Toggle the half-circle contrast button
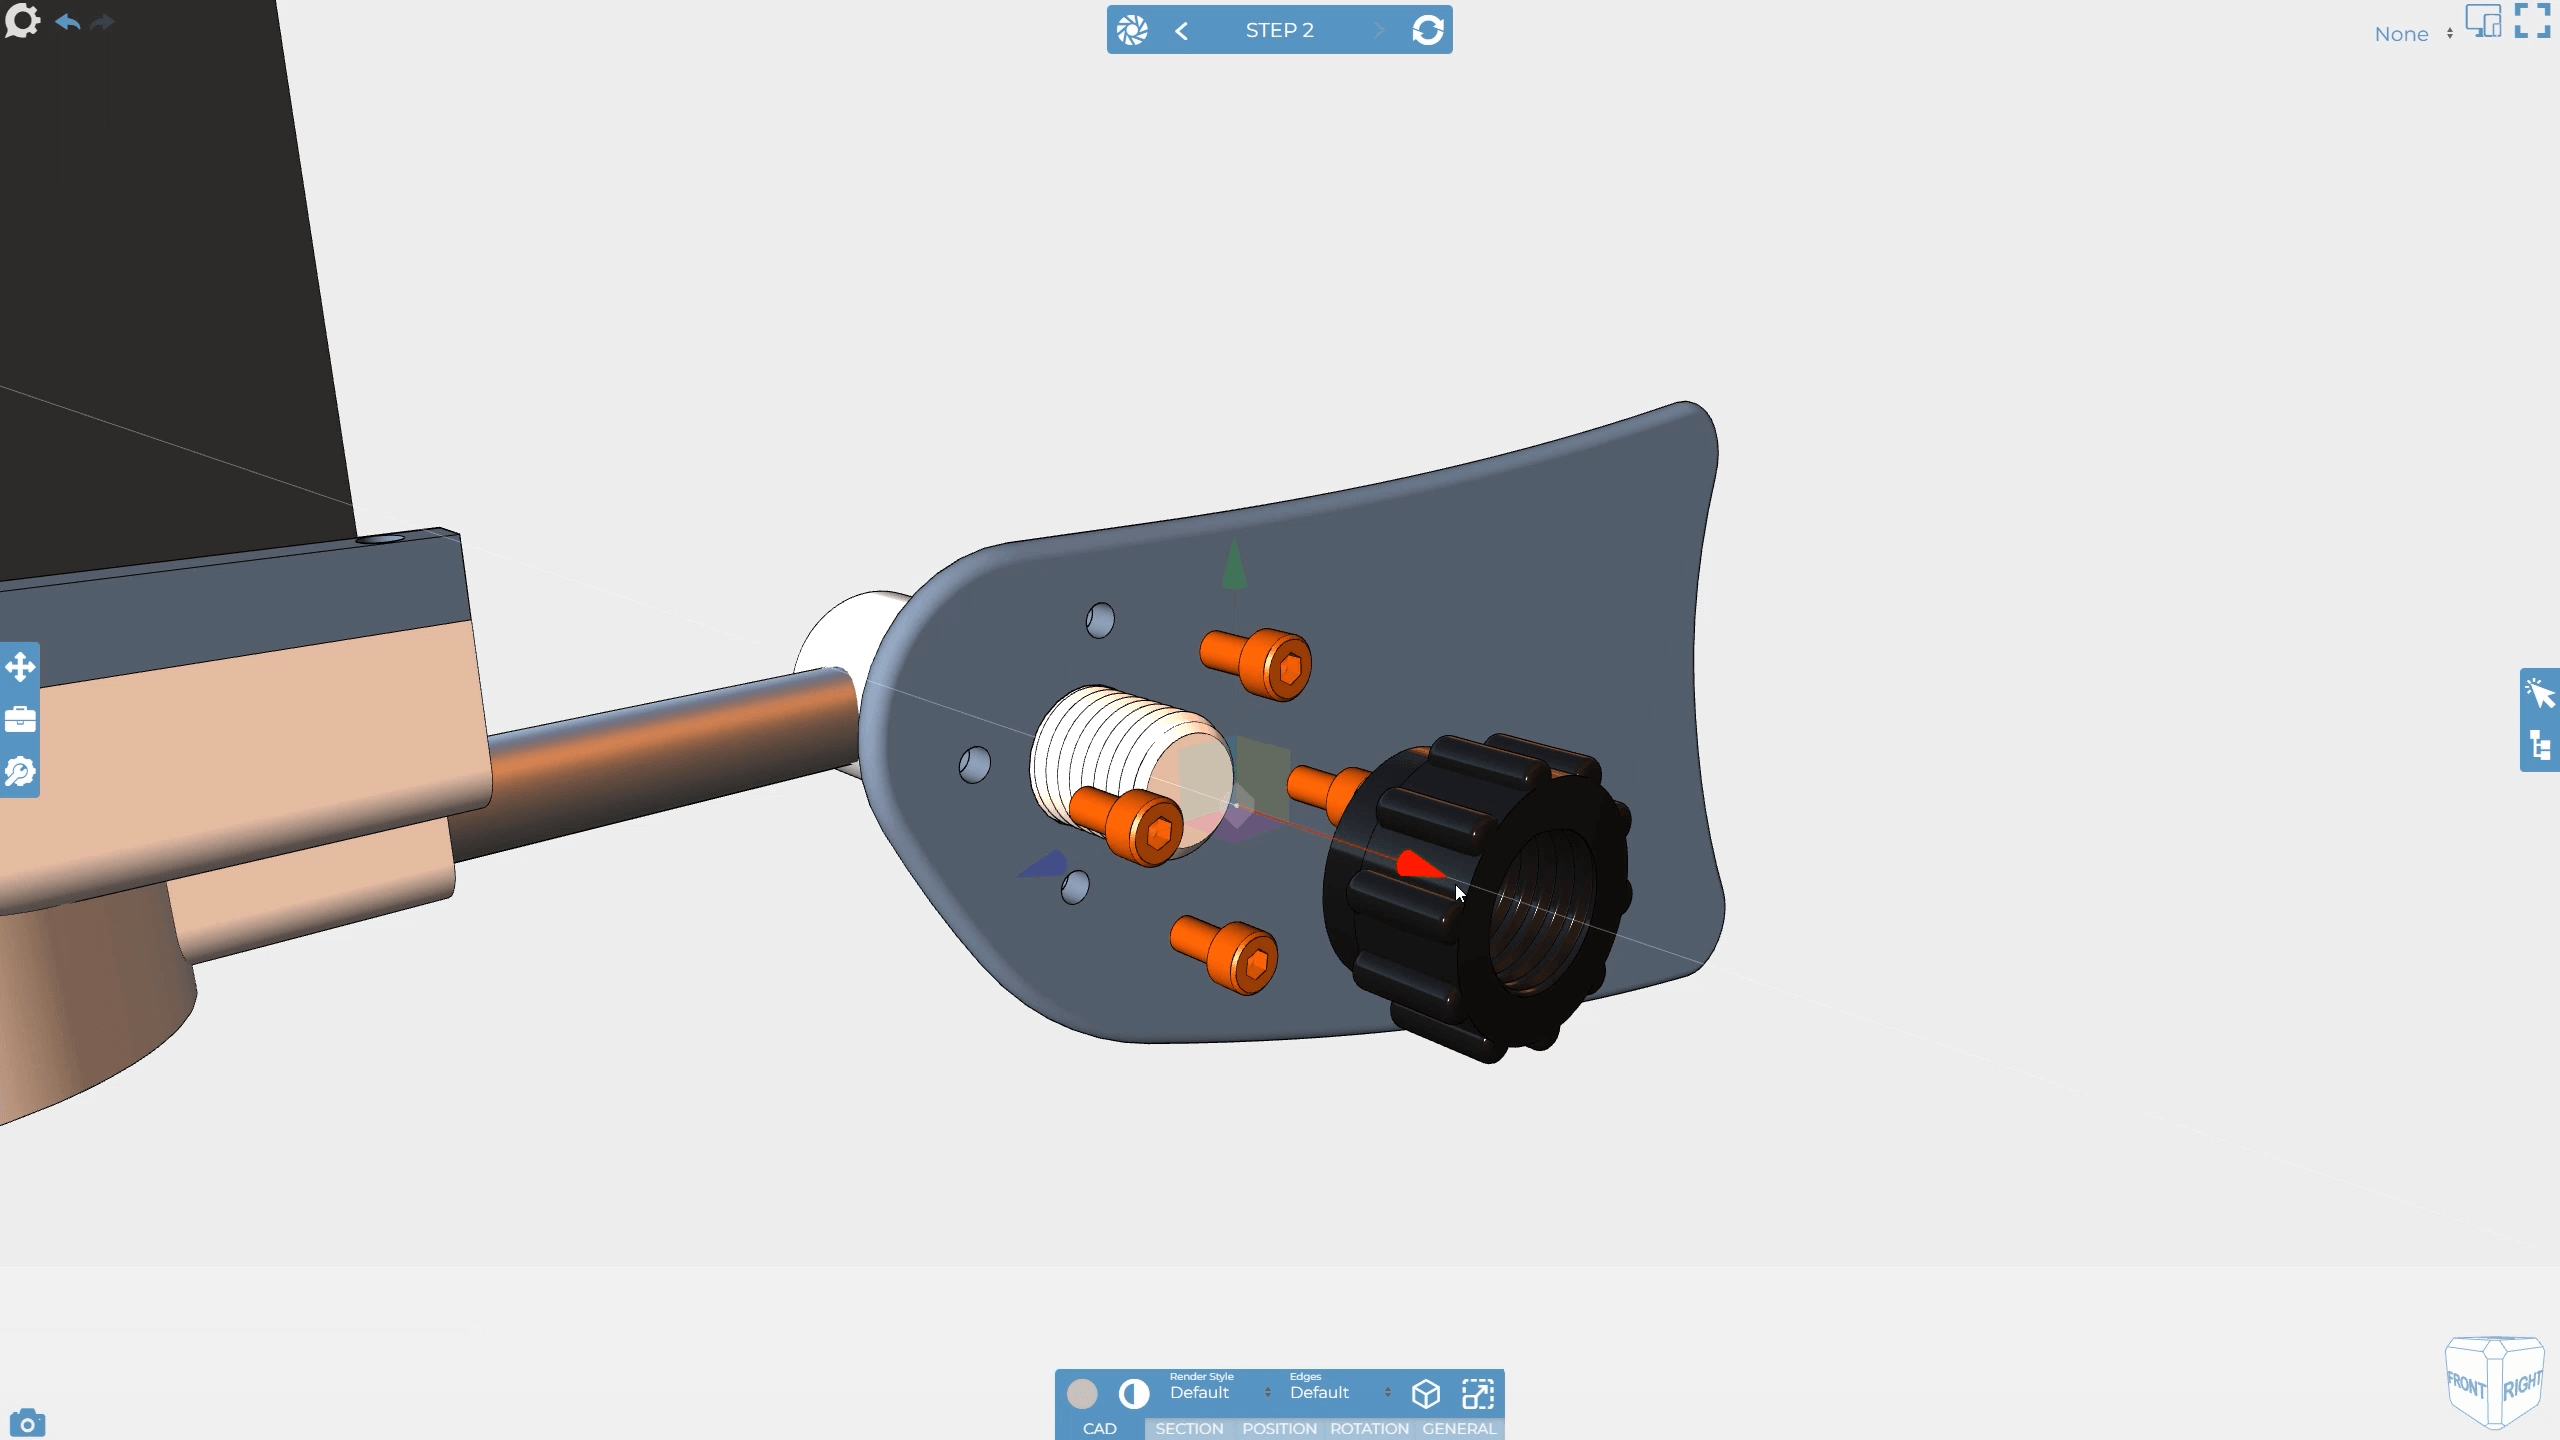The width and height of the screenshot is (2560, 1440). (1133, 1393)
